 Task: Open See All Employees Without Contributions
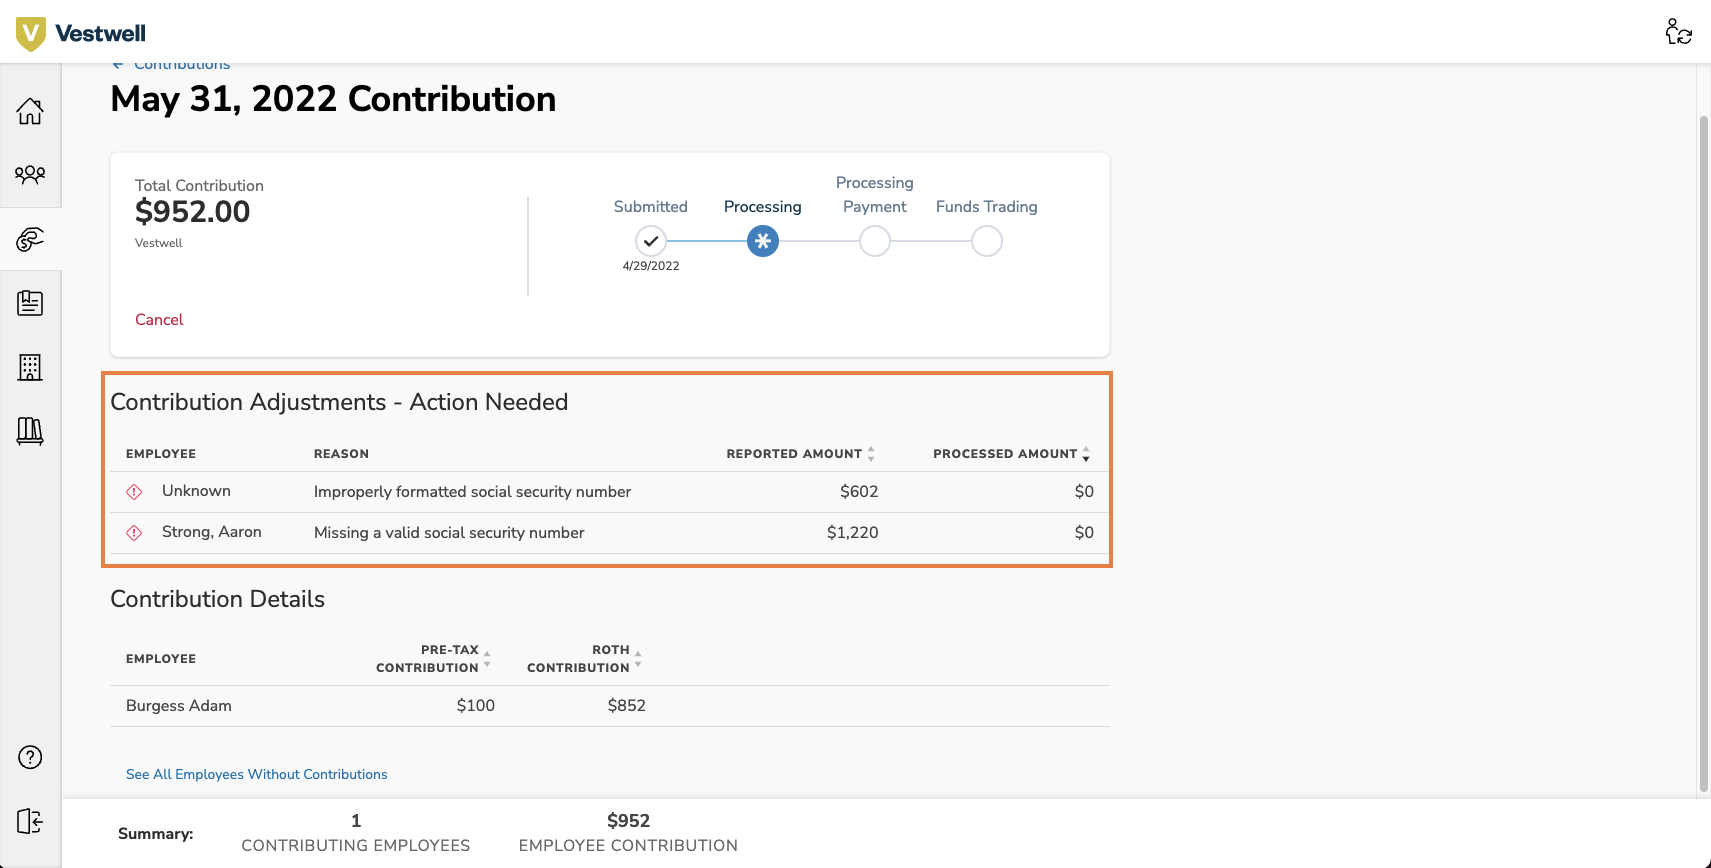(256, 774)
